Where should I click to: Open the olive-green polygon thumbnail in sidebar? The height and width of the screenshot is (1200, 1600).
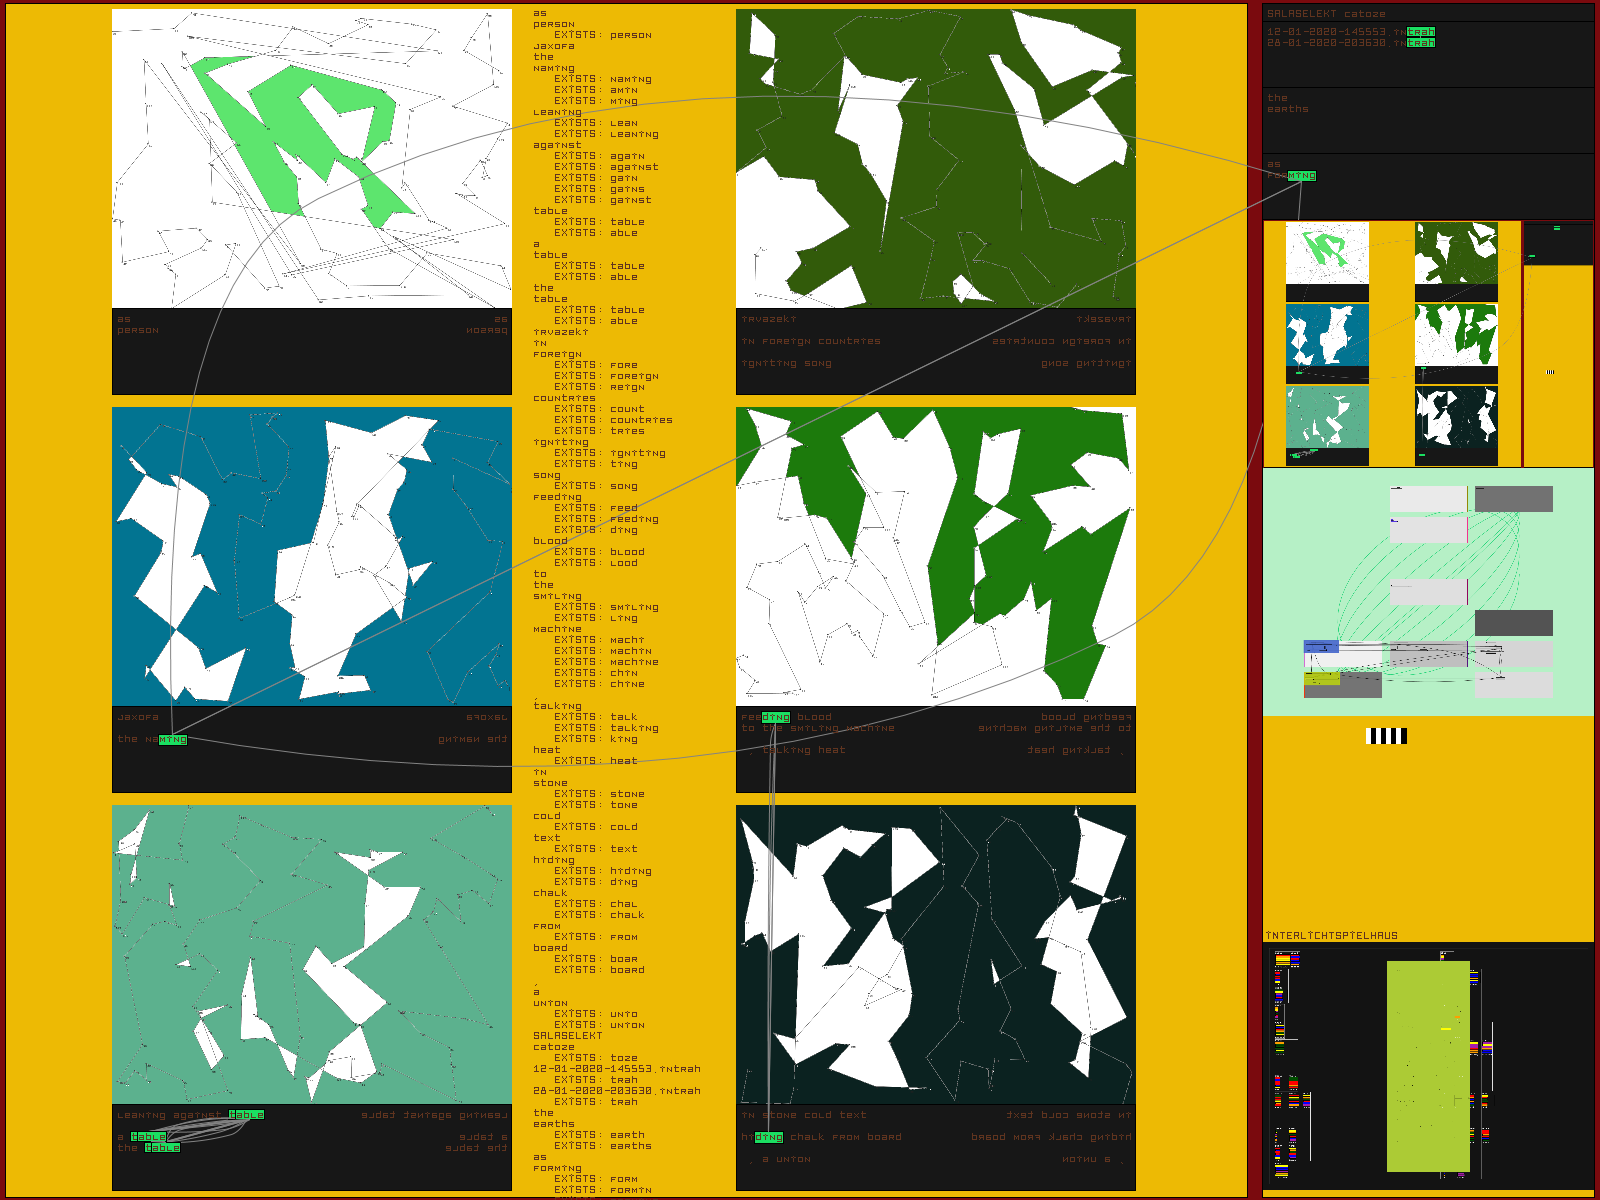(x=1456, y=253)
